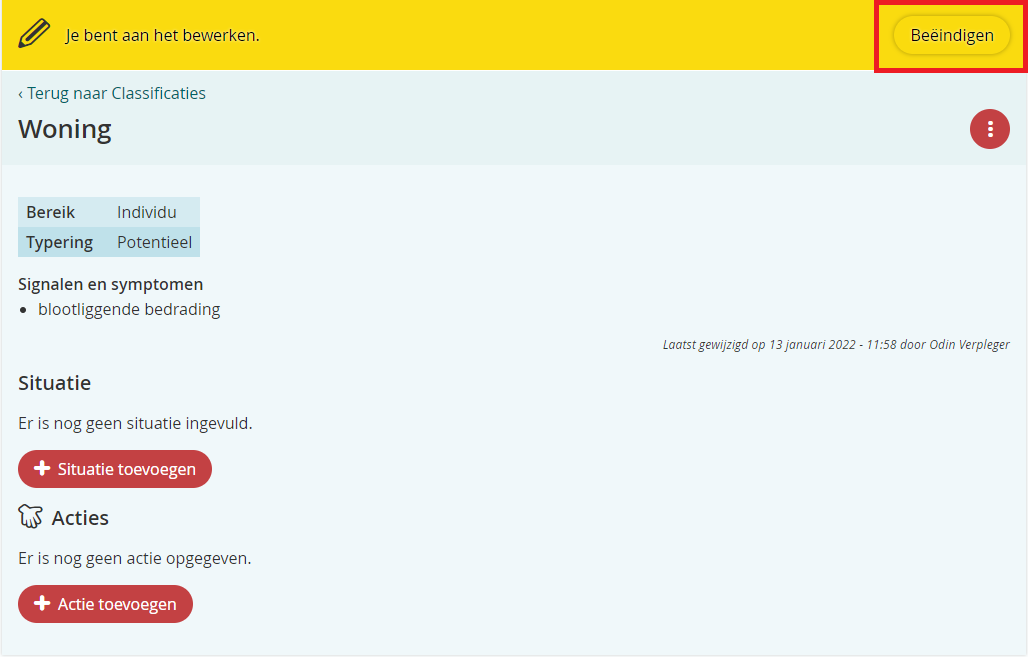The image size is (1028, 657).
Task: Click the Potentieel value in the table
Action: [x=154, y=242]
